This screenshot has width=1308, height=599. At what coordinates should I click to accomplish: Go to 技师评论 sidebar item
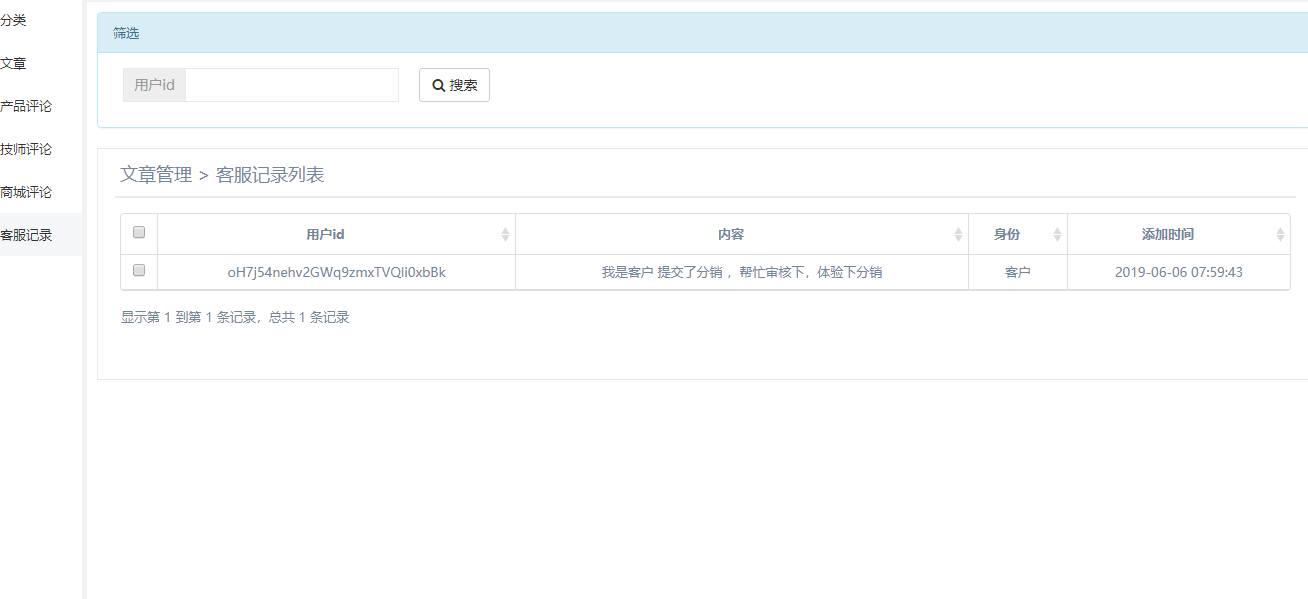coord(26,149)
